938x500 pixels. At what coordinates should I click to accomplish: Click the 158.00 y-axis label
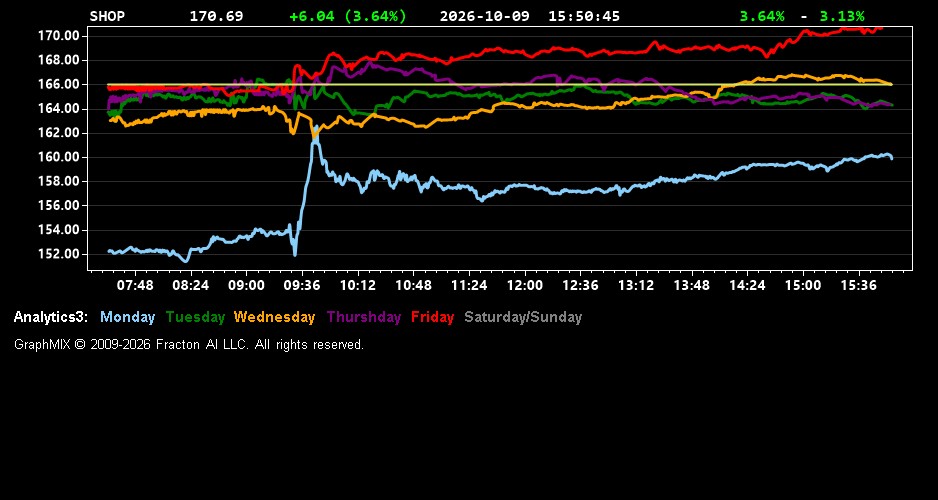[x=57, y=181]
